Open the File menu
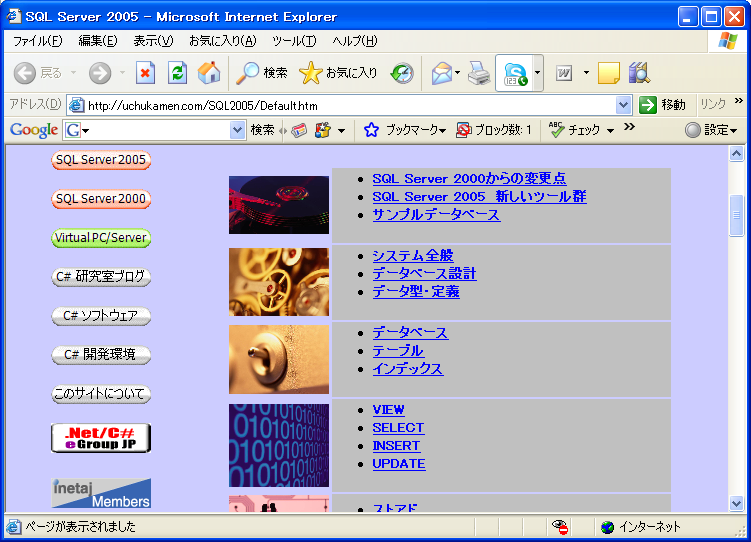 pos(37,41)
